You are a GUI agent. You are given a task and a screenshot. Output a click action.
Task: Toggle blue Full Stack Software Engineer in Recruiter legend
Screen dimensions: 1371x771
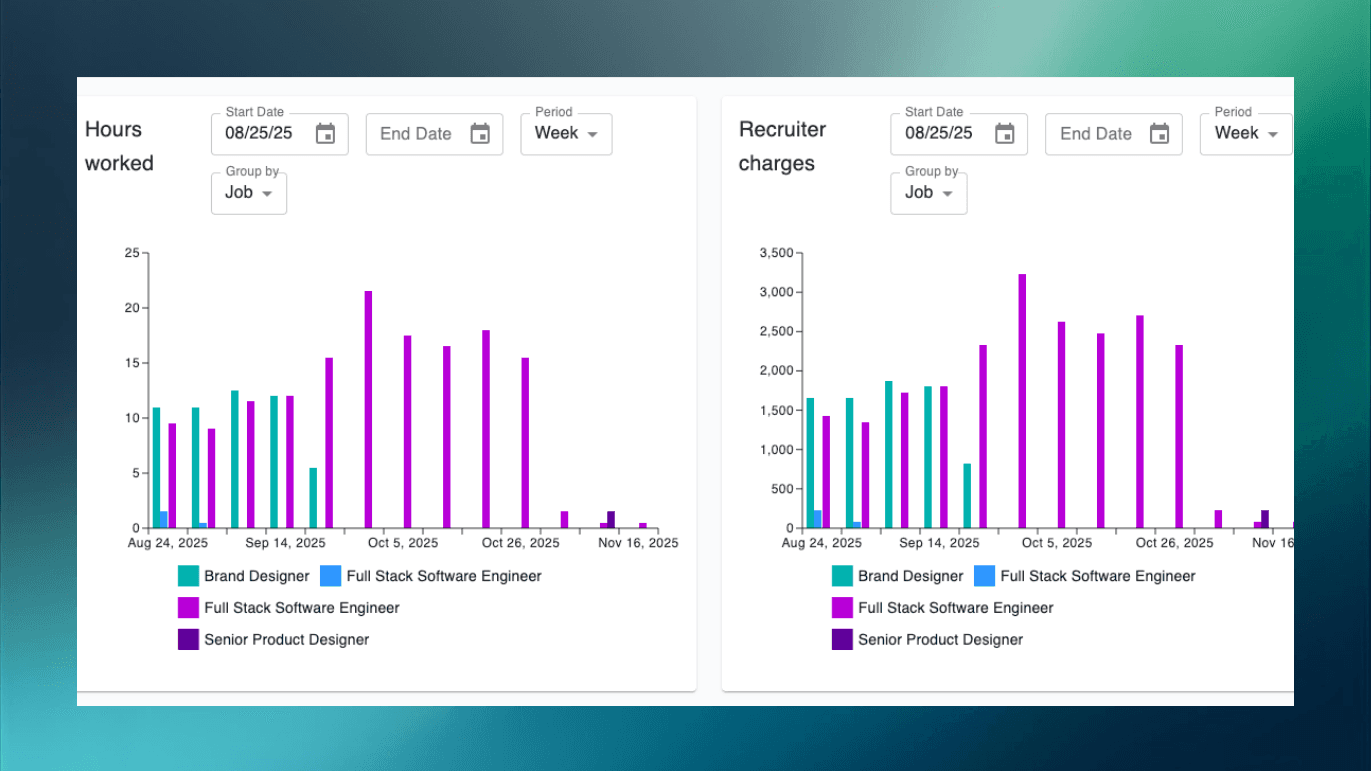[x=1085, y=576]
